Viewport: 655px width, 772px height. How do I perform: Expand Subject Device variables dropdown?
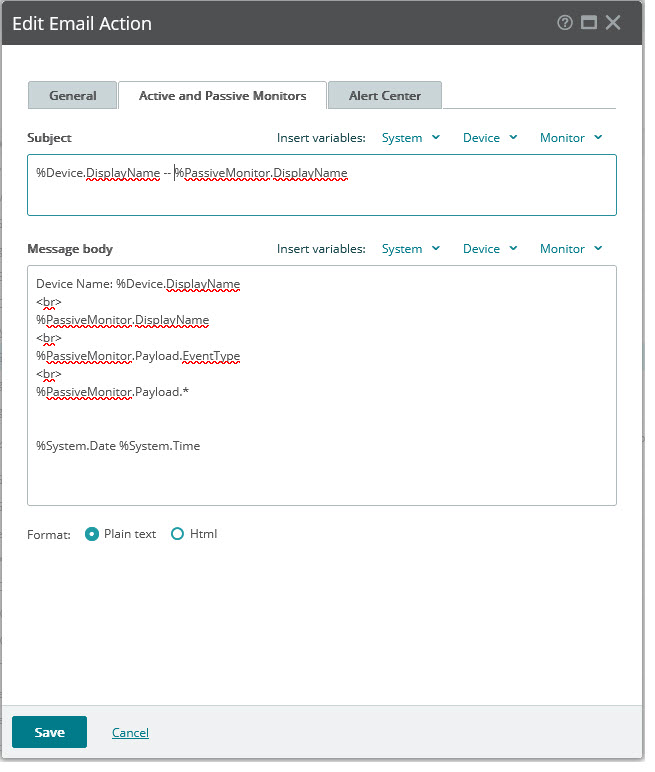[x=490, y=138]
